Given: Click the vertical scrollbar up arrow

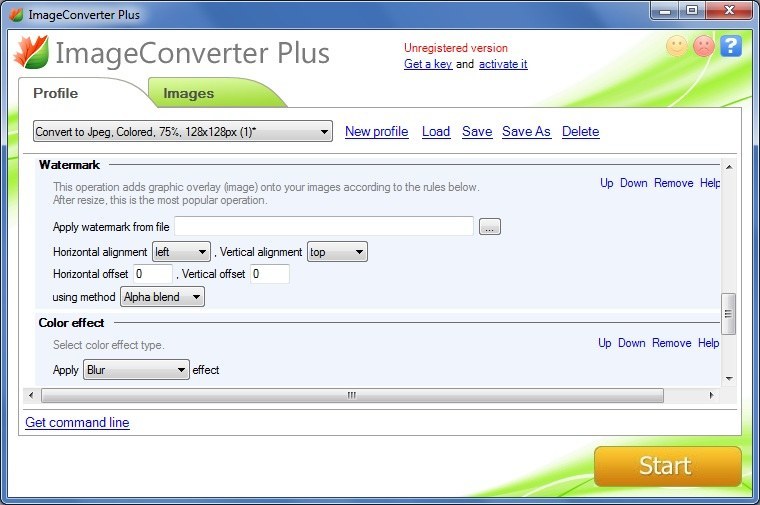Looking at the screenshot, I should [729, 167].
